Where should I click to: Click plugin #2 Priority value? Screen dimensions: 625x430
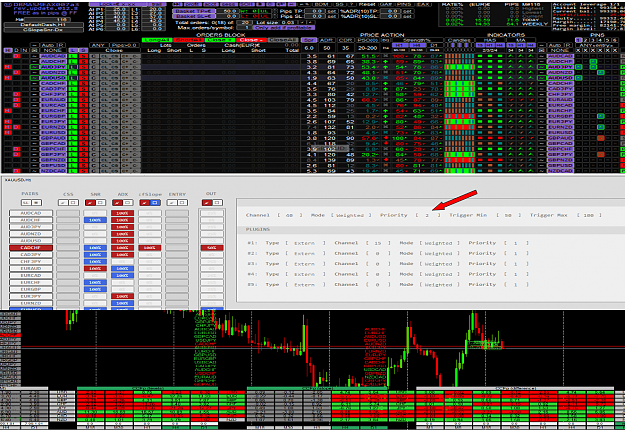coord(516,253)
